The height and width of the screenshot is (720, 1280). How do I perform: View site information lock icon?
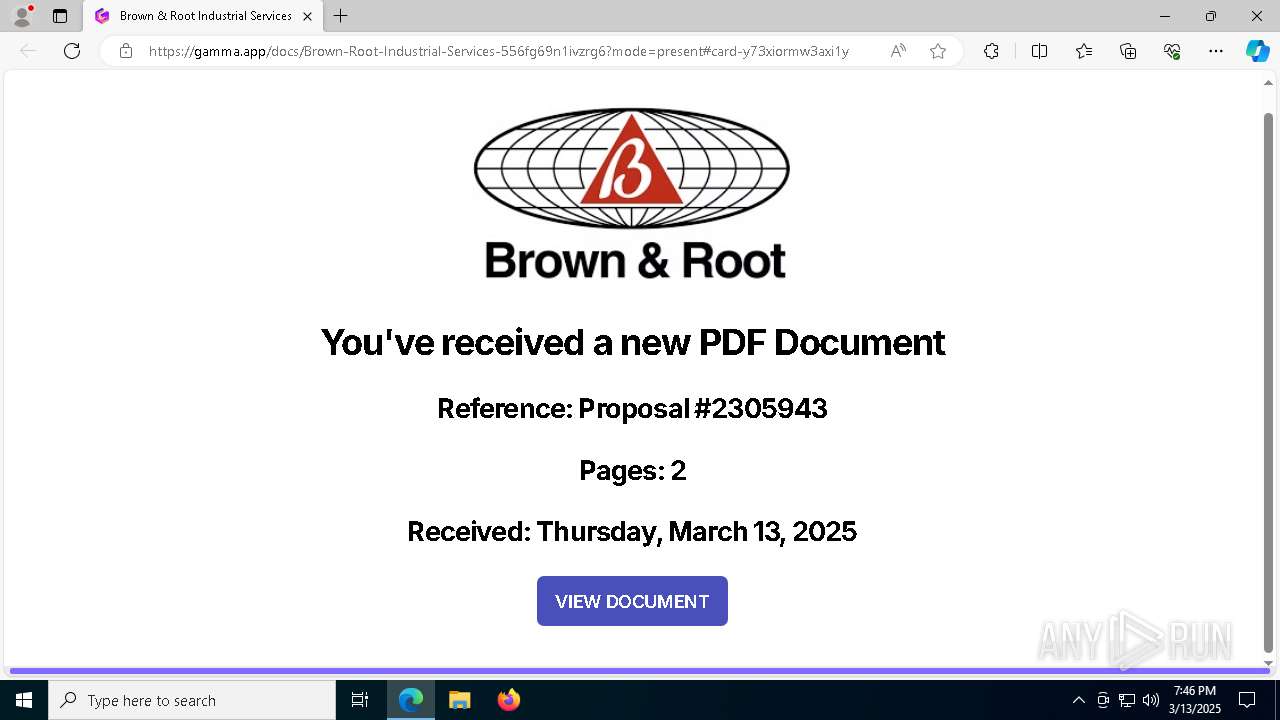coord(126,51)
